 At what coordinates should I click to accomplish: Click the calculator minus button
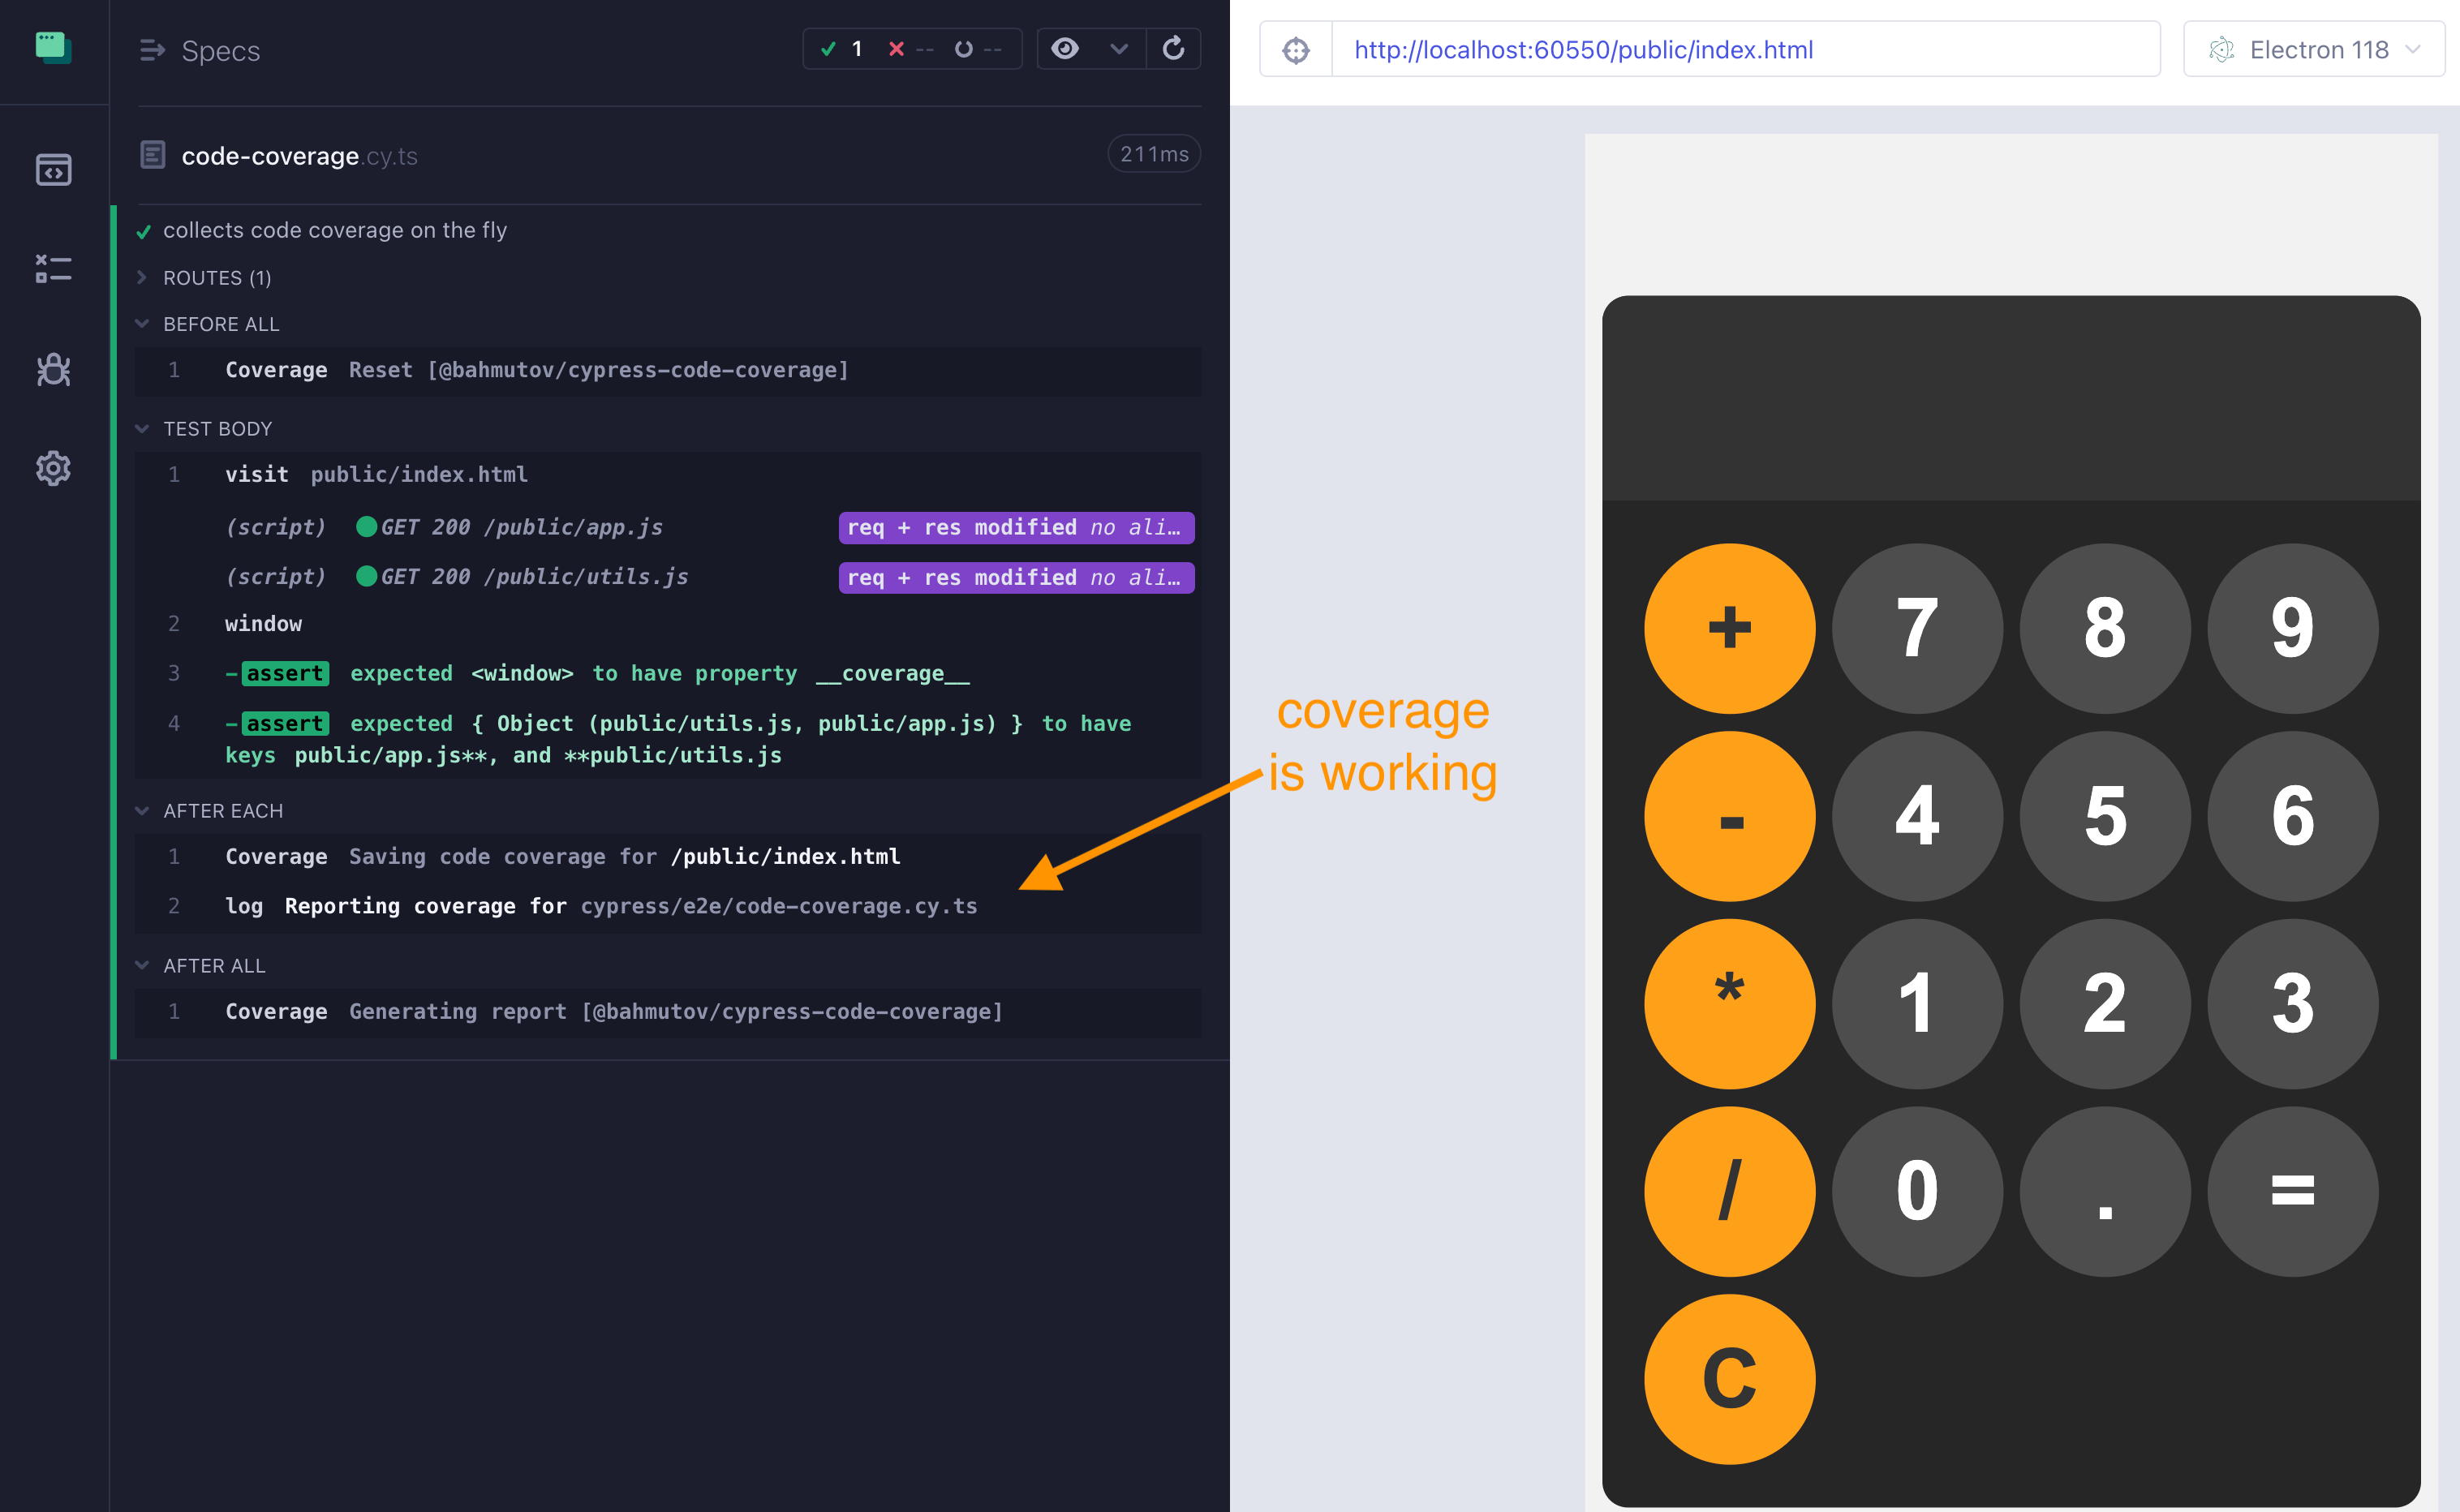[1729, 816]
